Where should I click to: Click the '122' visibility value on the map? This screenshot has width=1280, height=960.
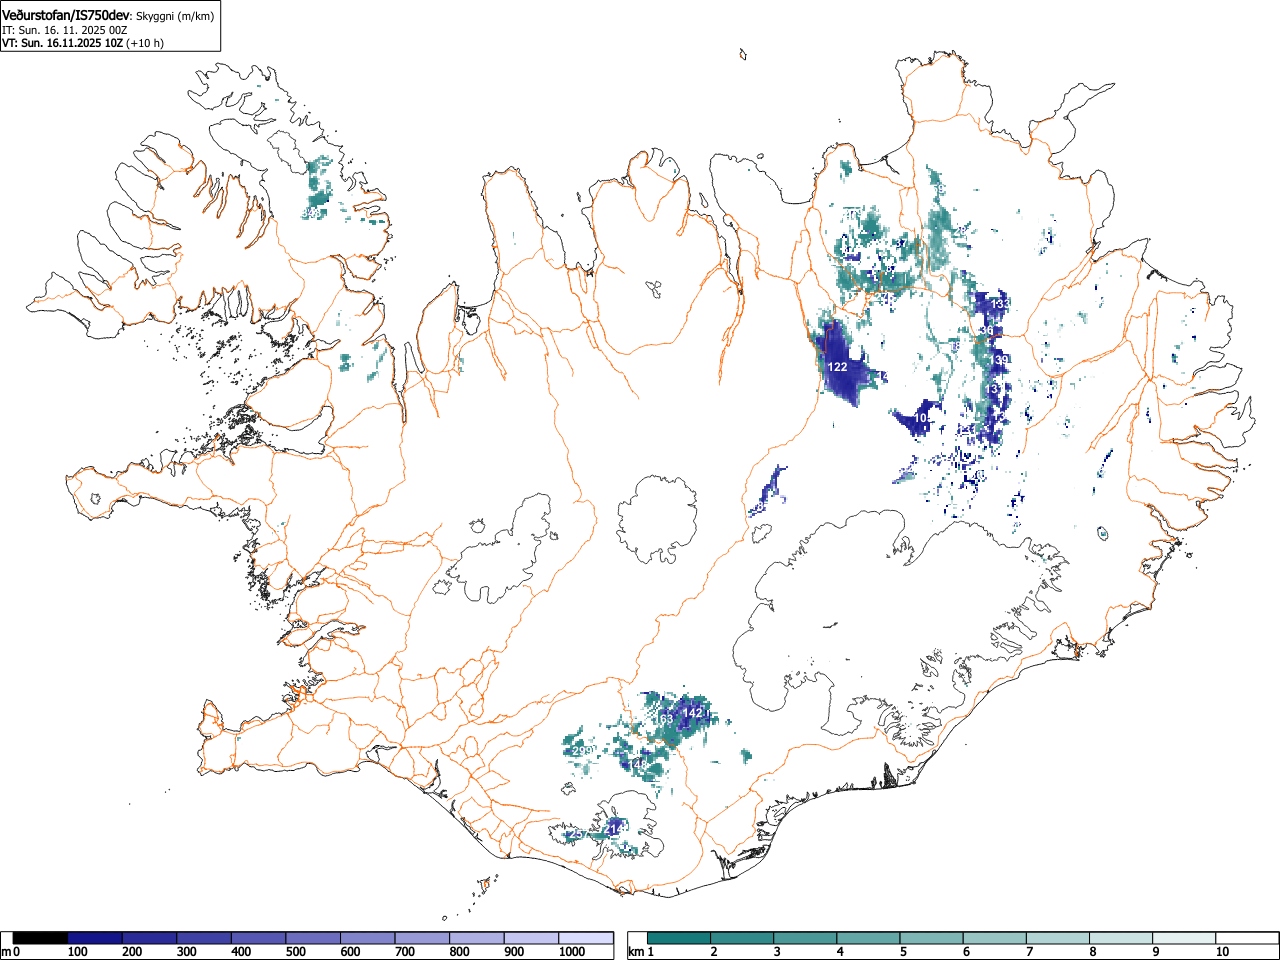tap(837, 367)
